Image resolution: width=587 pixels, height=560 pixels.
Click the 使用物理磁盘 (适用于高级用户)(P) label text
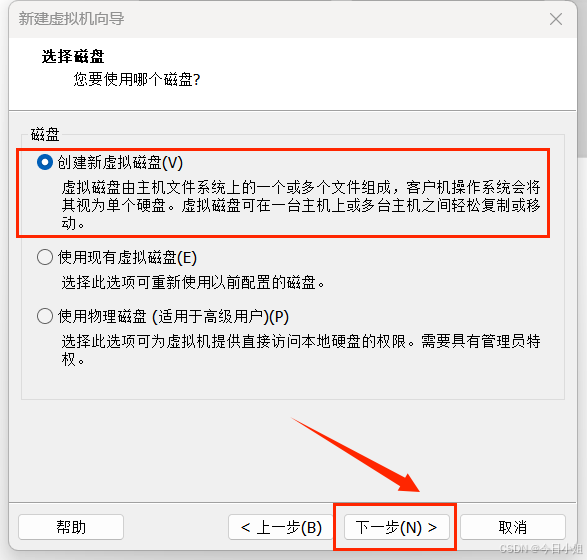173,316
